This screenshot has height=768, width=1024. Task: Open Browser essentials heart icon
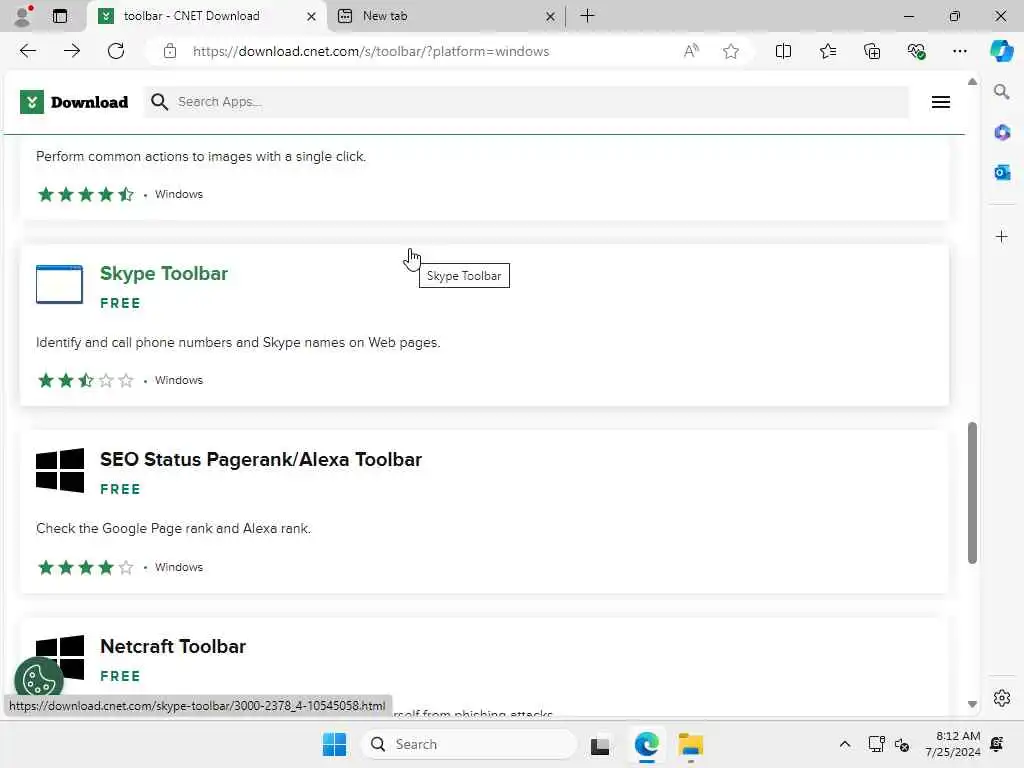(916, 51)
